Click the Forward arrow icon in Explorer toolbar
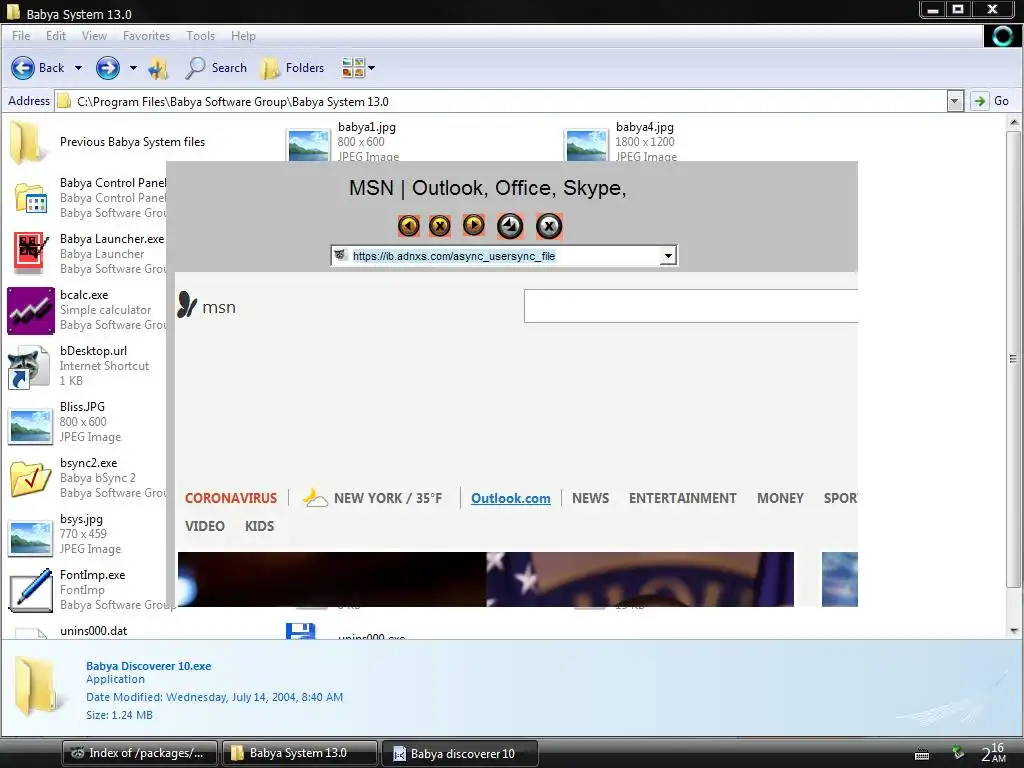 click(108, 68)
